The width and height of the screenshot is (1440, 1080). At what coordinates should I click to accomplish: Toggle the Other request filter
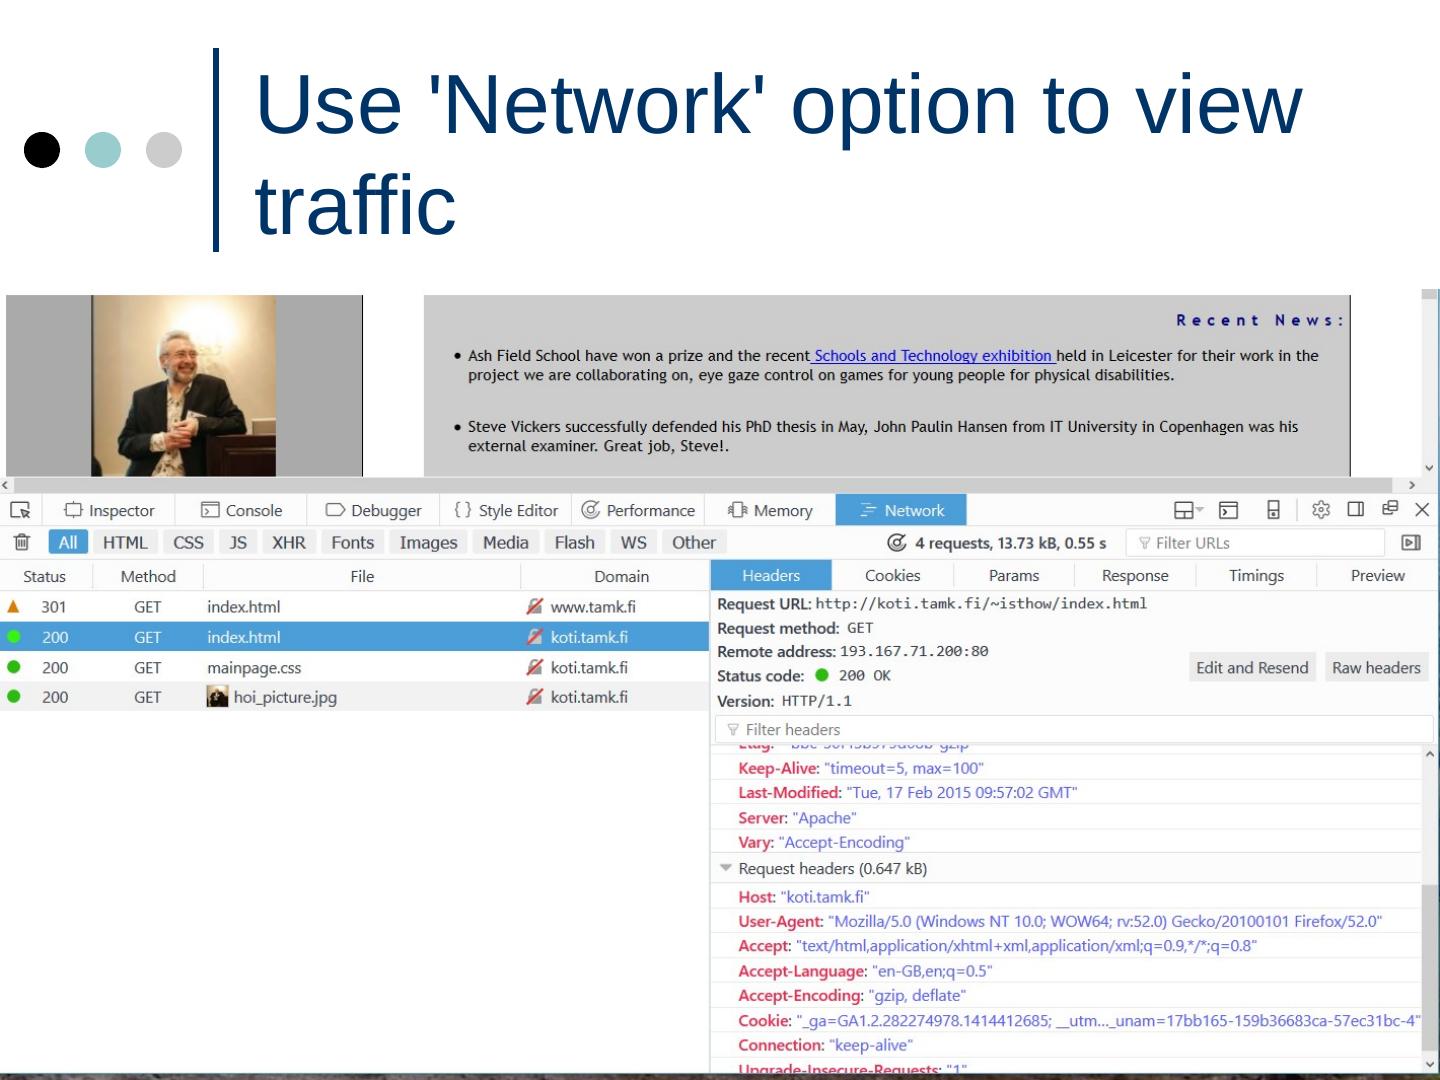click(694, 542)
